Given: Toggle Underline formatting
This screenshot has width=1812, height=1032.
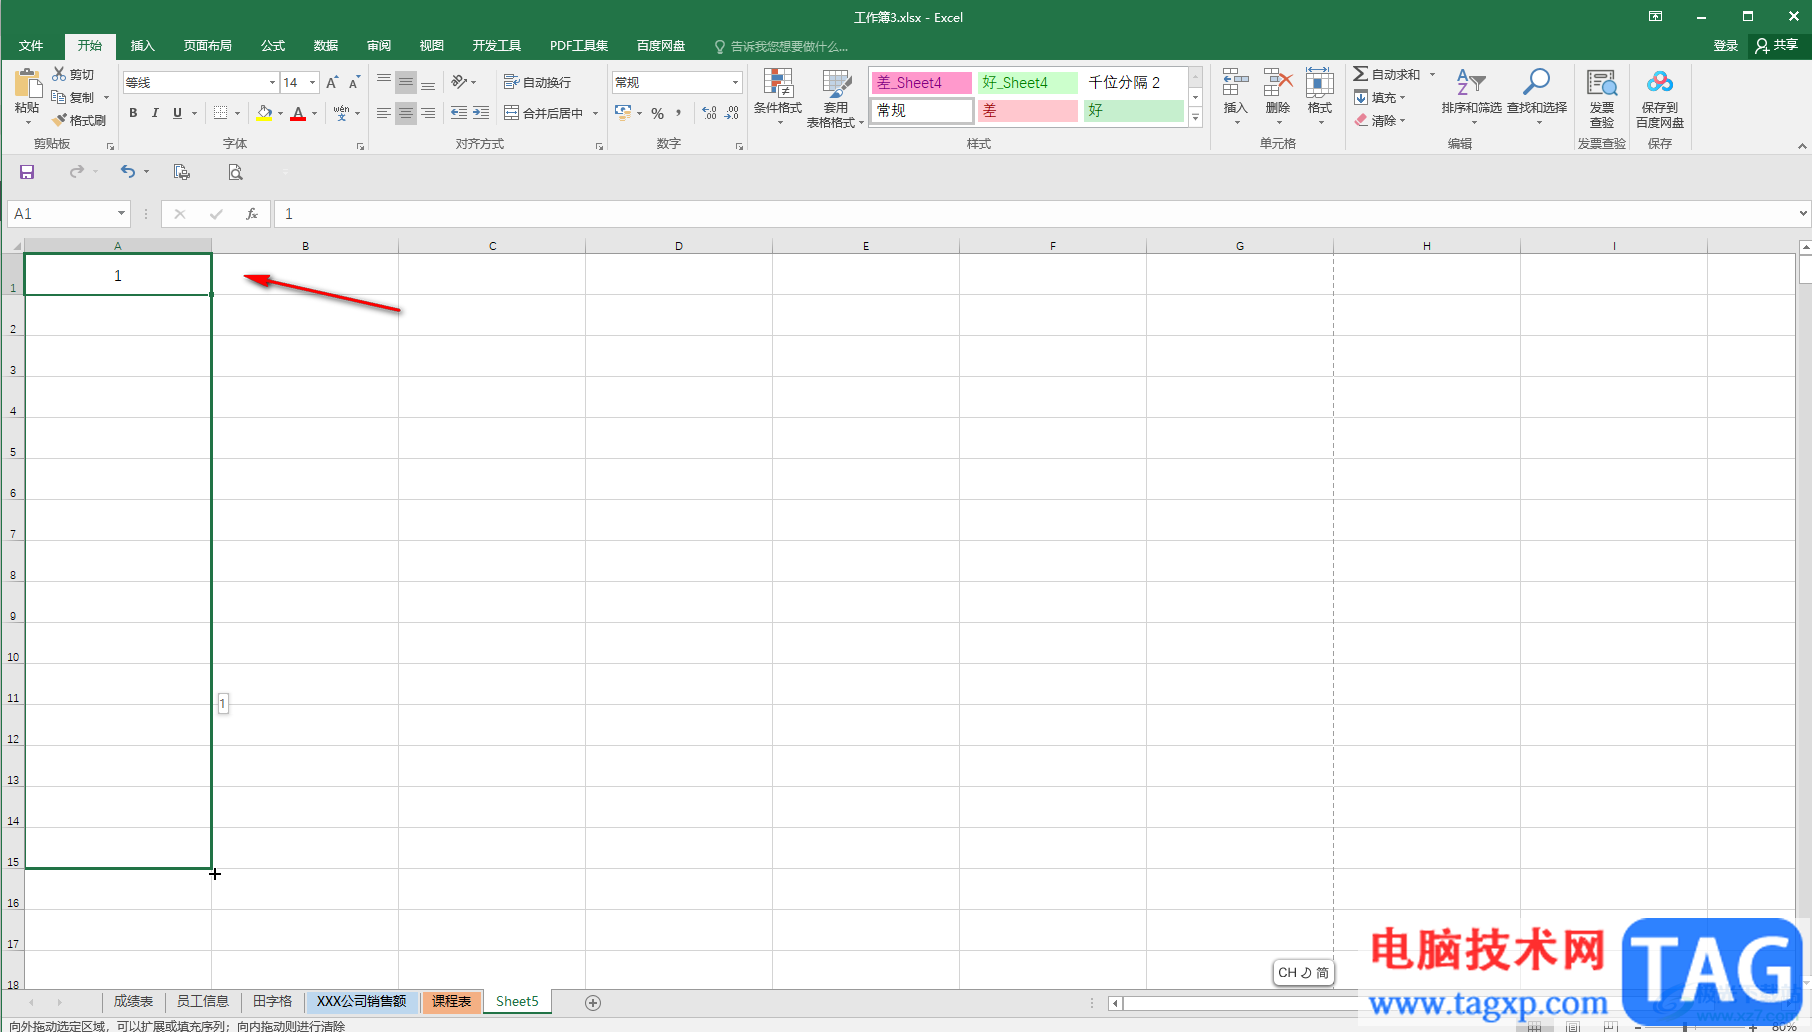Looking at the screenshot, I should click(177, 113).
